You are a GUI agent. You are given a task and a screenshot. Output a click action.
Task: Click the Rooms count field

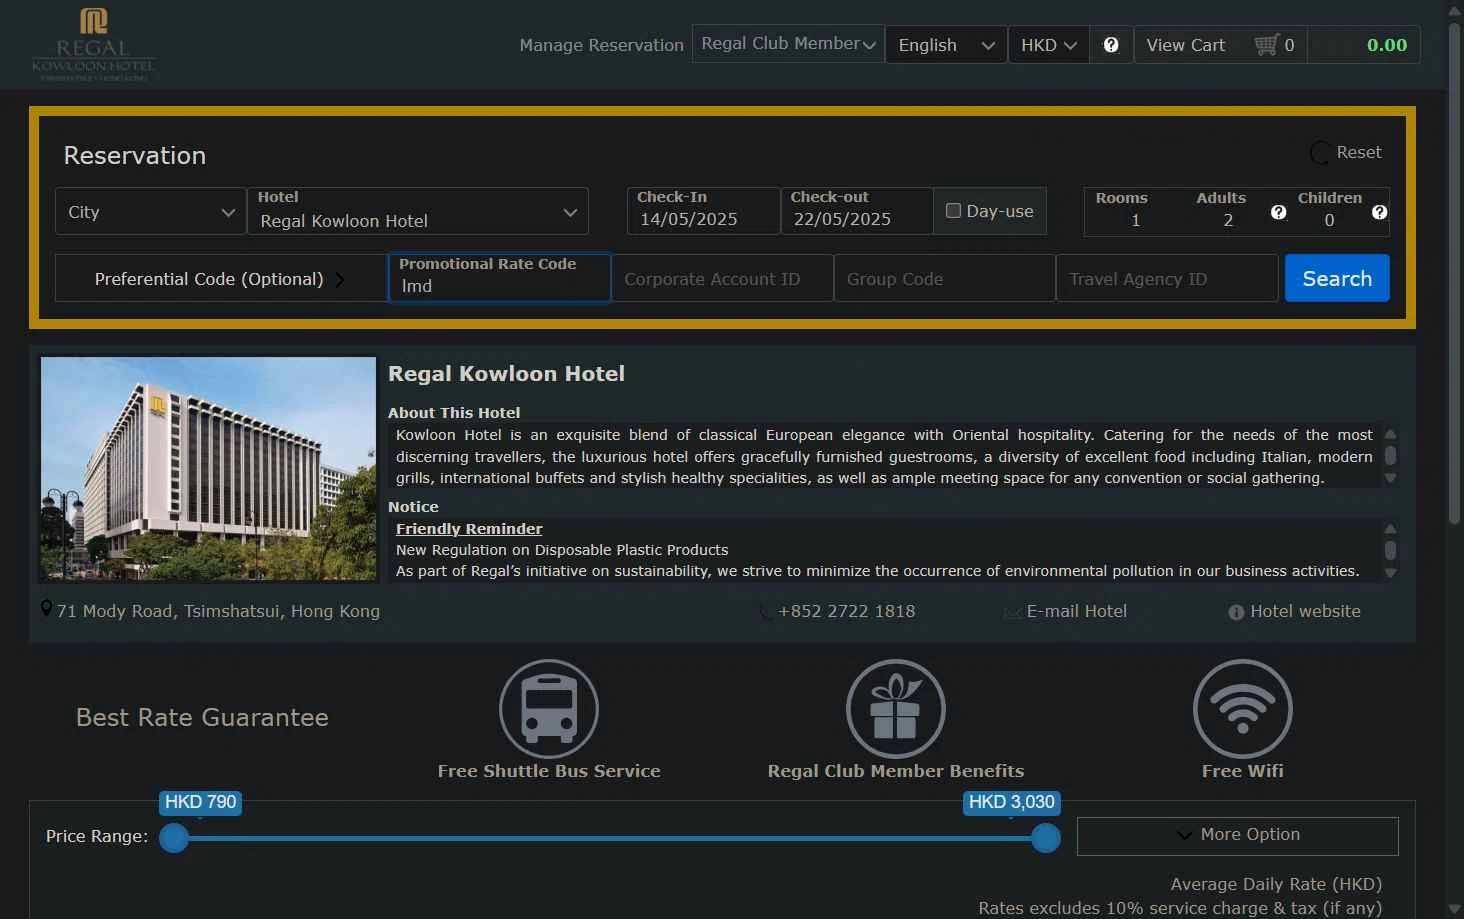point(1135,220)
